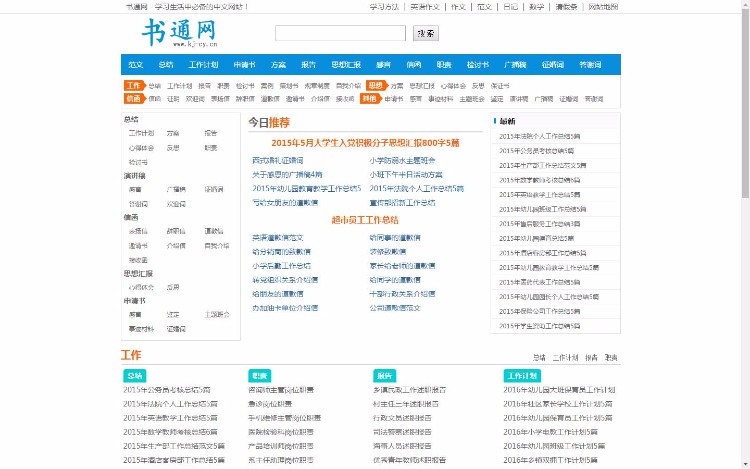Viewport: 750px width, 469px height.
Task: Open 2015年销售部员工作总结3篇 in the 最新 list
Action: (540, 224)
